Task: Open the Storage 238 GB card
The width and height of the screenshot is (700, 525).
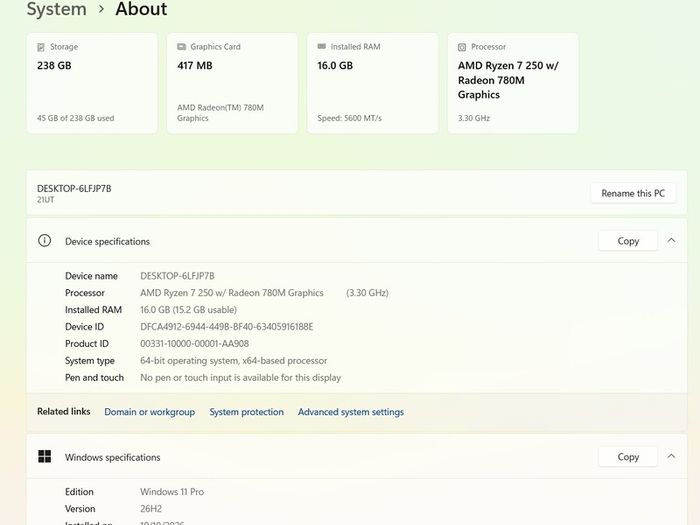Action: coord(92,83)
